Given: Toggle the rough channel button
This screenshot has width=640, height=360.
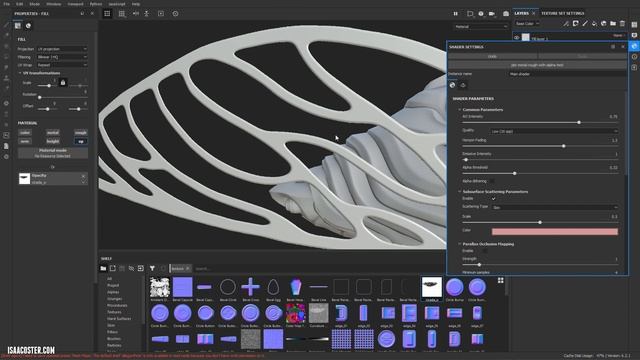Looking at the screenshot, I should click(x=81, y=133).
